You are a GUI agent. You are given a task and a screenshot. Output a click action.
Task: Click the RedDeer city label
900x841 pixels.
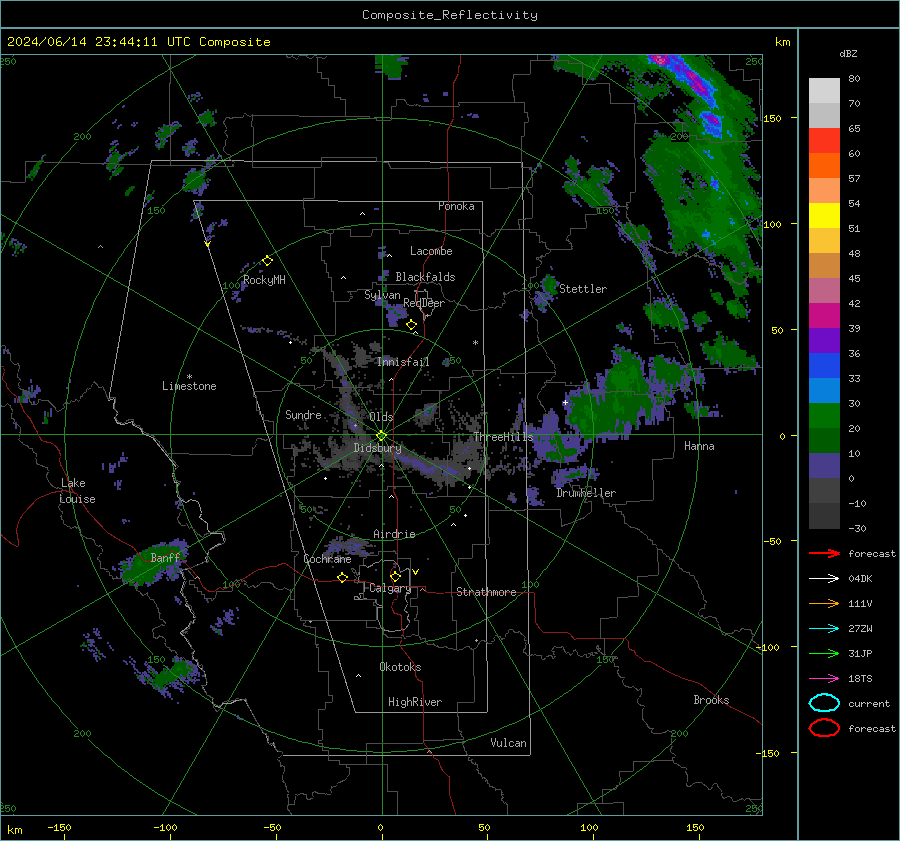(x=424, y=303)
